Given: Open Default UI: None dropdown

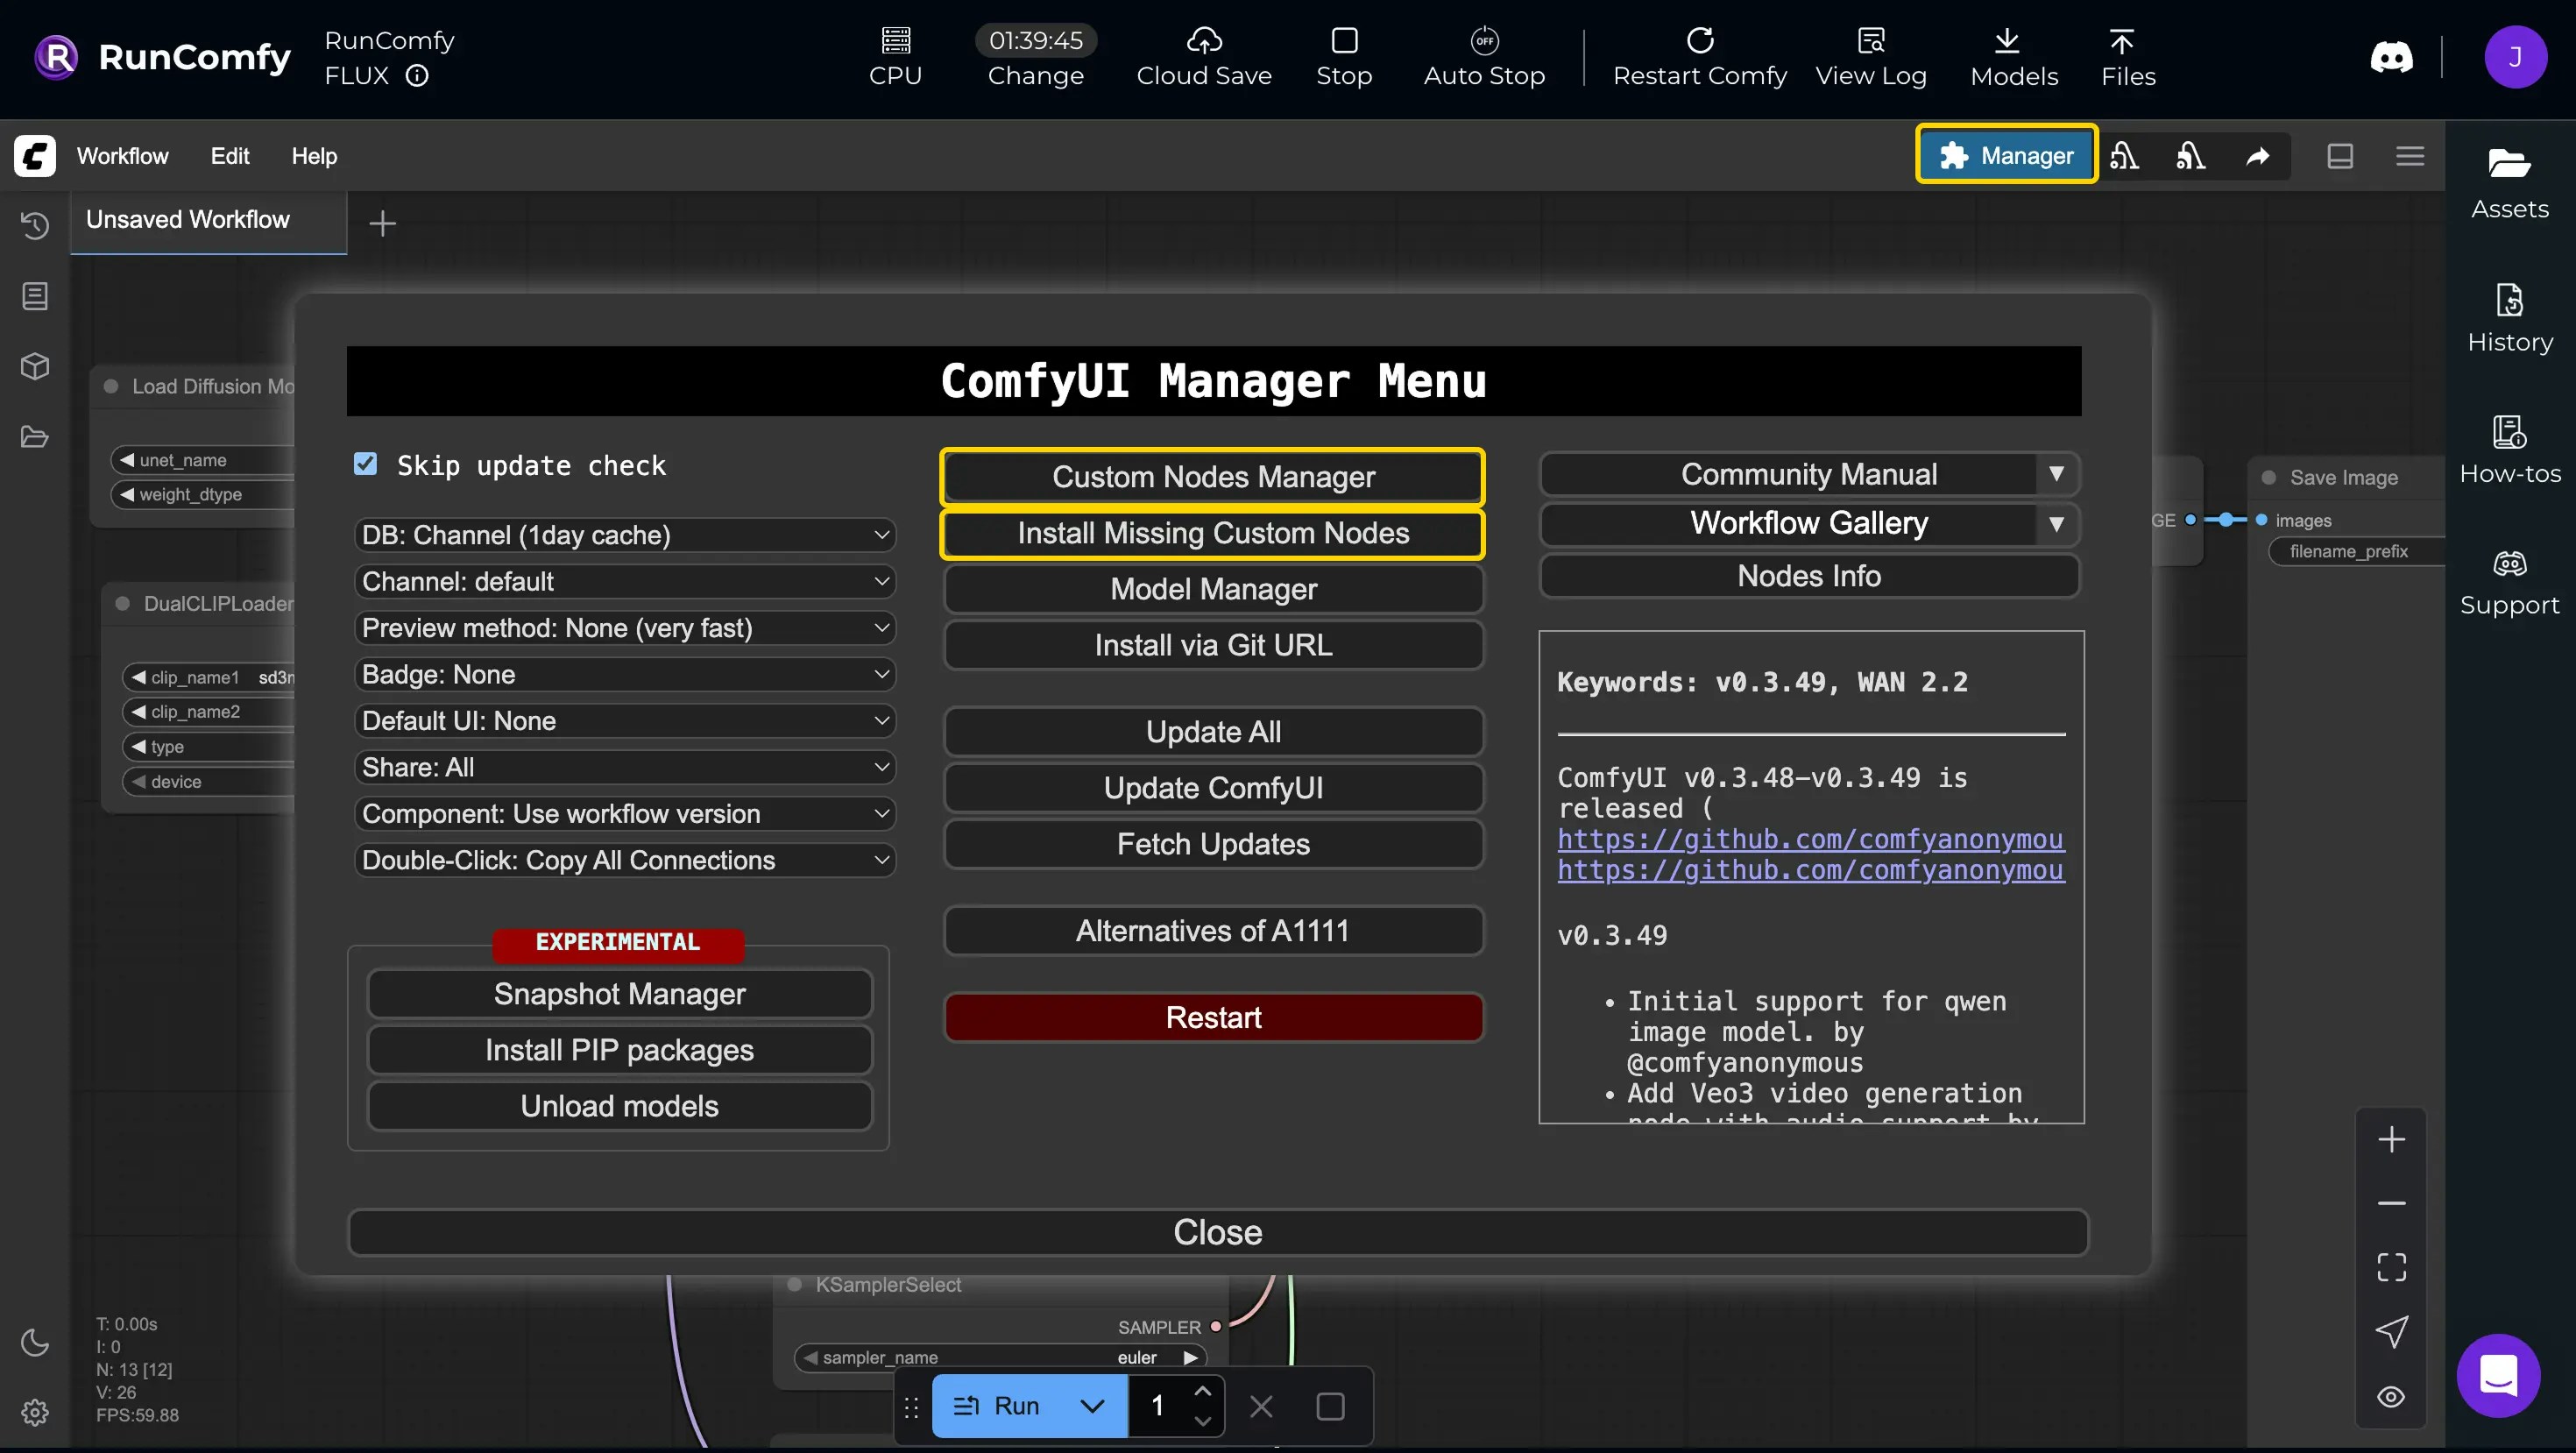Looking at the screenshot, I should click(625, 721).
